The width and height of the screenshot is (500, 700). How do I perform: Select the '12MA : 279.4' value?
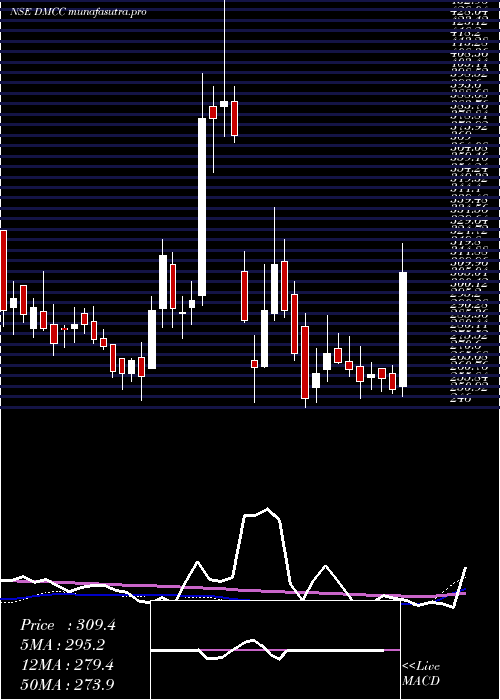(67, 665)
